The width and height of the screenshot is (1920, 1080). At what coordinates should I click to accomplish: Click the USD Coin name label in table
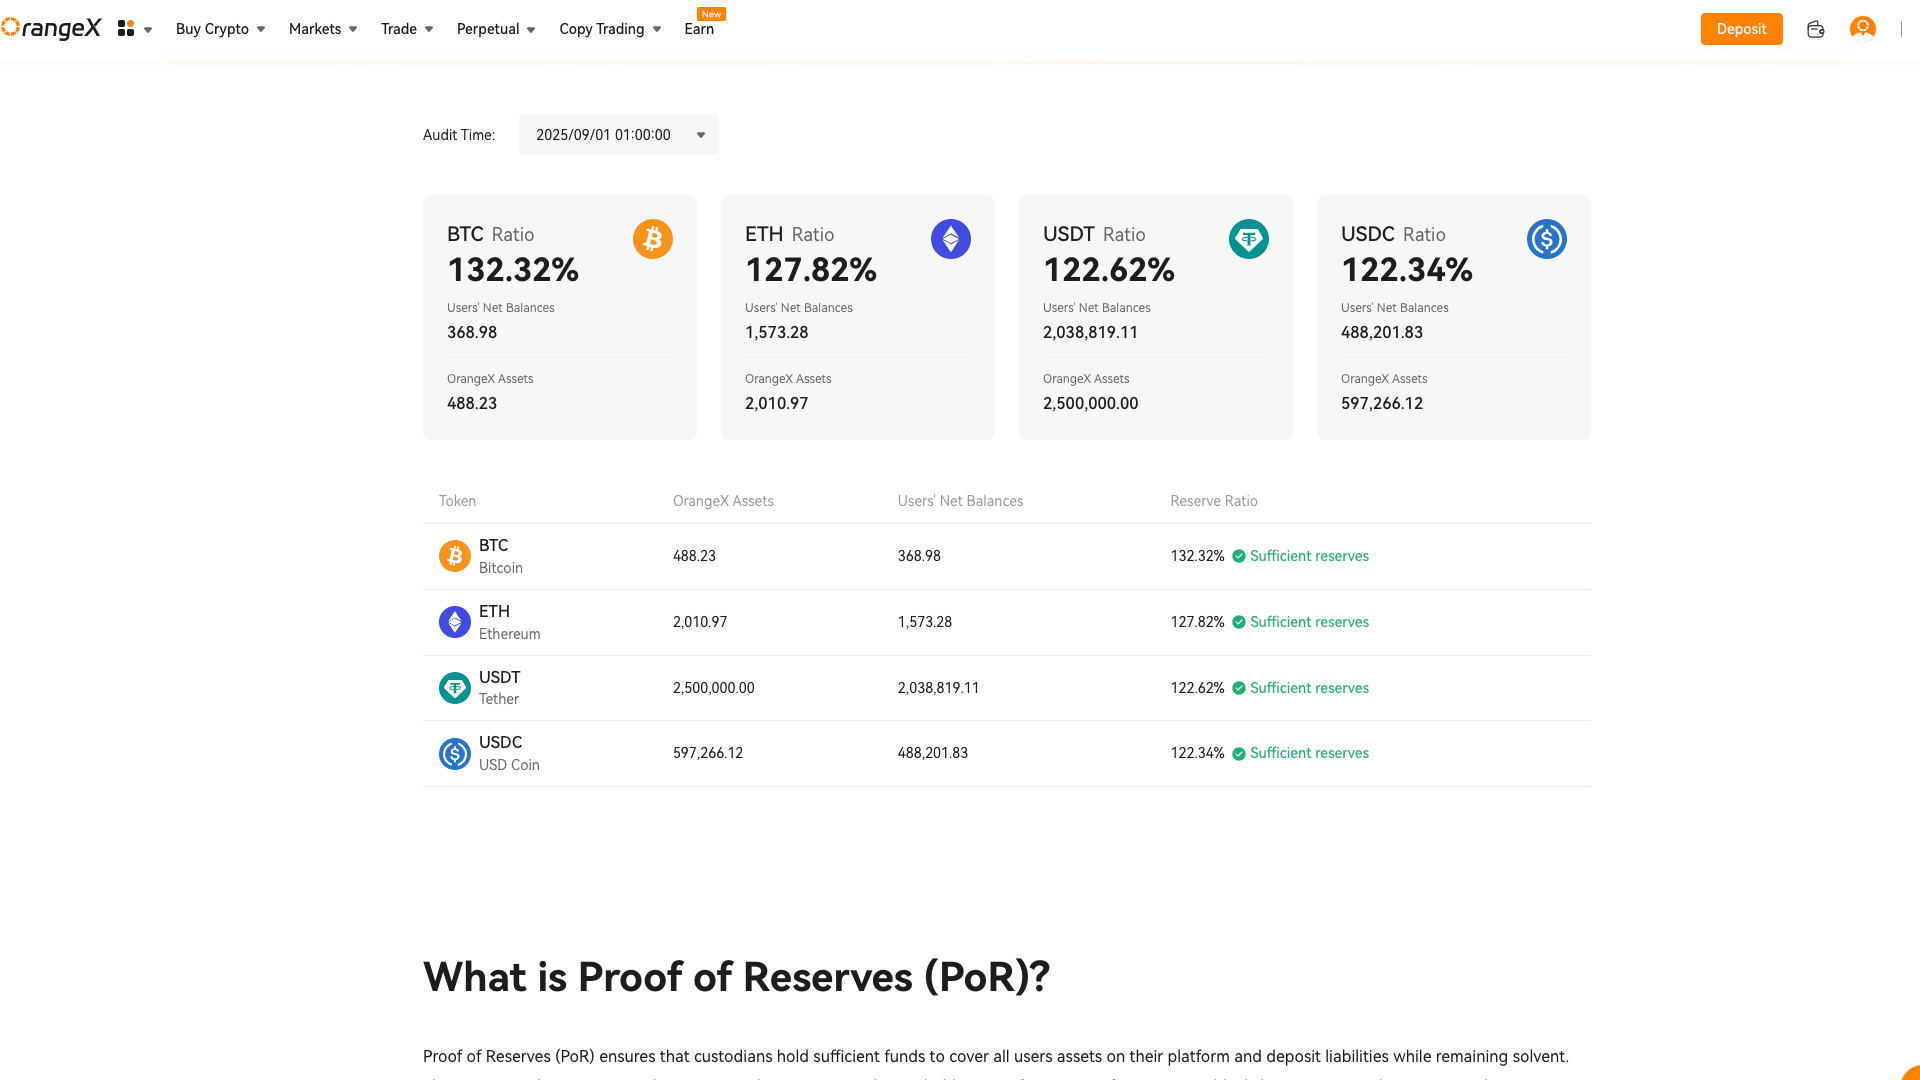click(509, 765)
